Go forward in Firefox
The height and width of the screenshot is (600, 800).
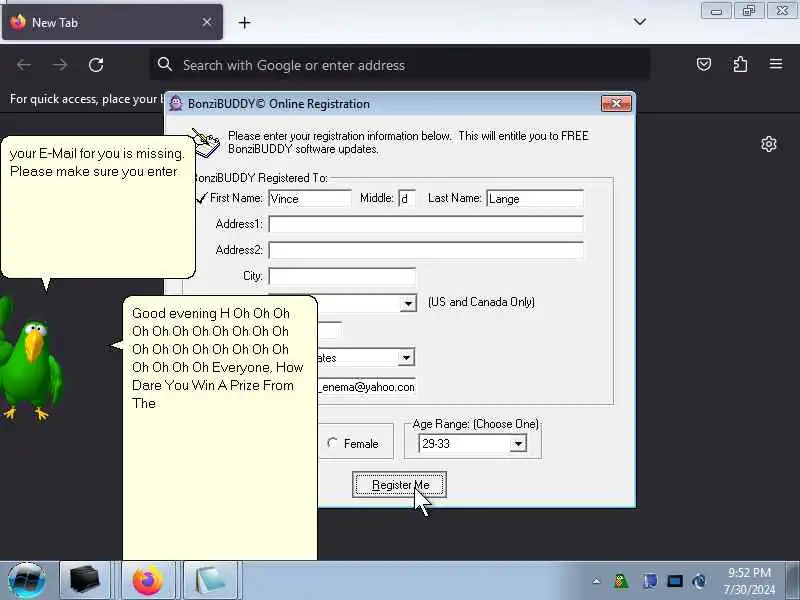point(60,65)
